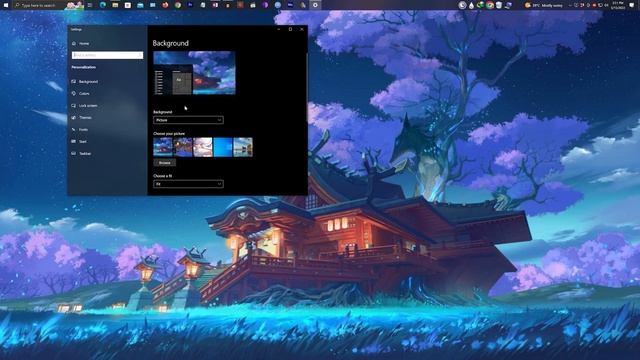Open File Explorer from the taskbar
Viewport: 640px width, 360px height.
[x=115, y=5]
